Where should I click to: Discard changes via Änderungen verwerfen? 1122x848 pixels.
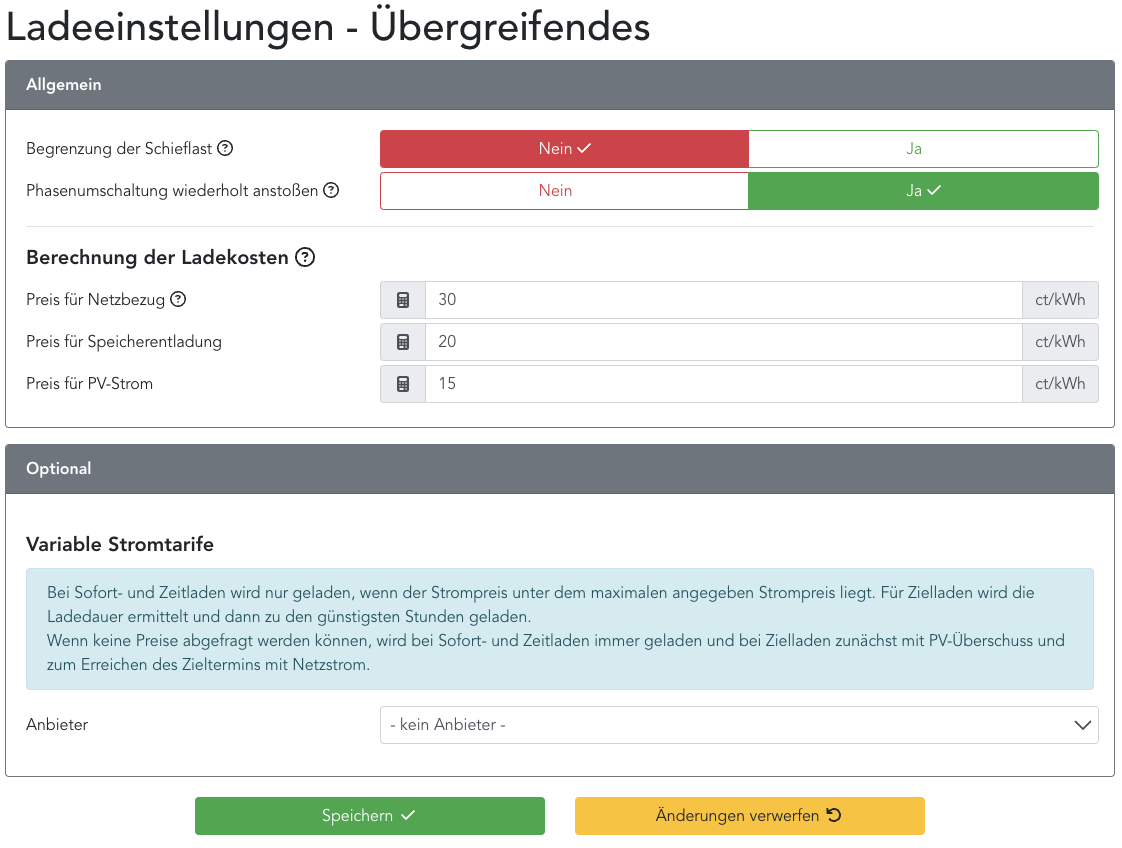749,815
